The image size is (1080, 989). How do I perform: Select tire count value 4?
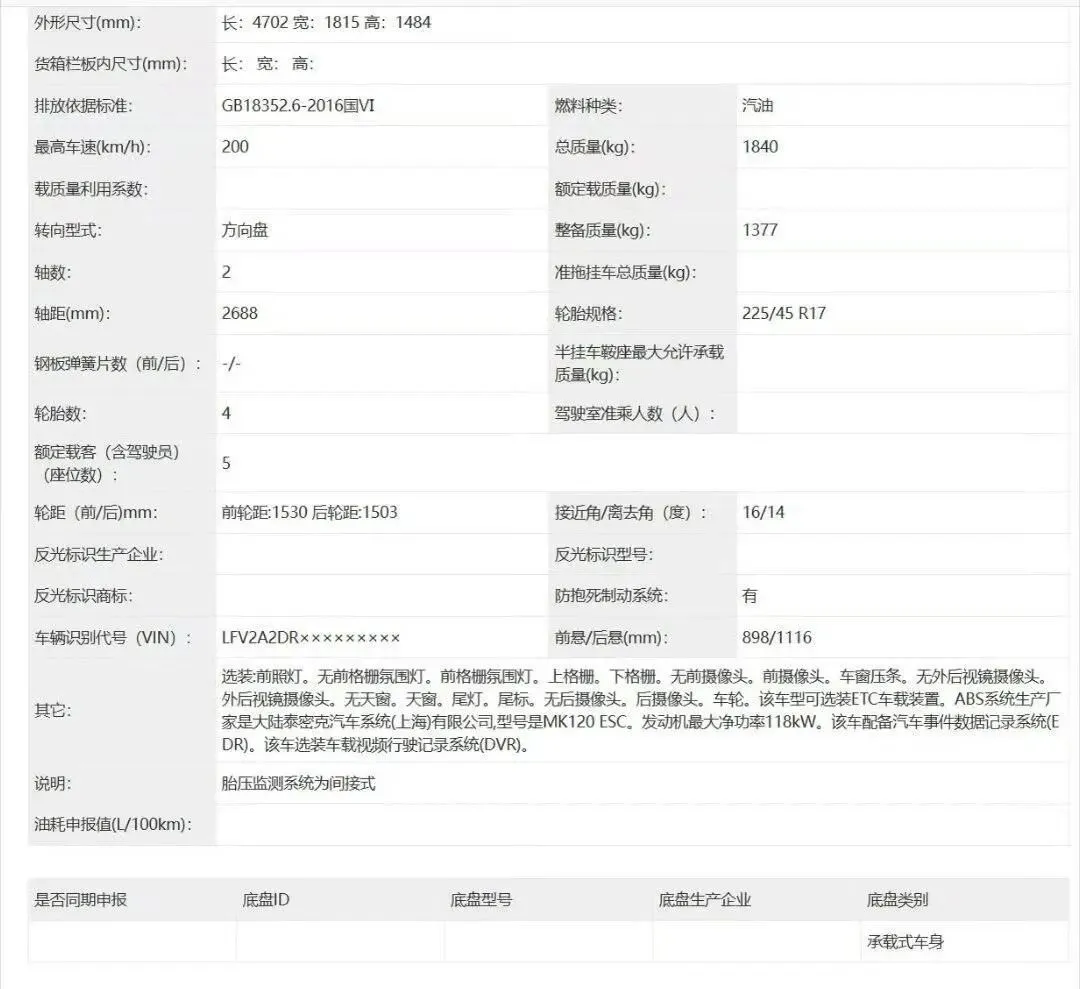tap(226, 413)
